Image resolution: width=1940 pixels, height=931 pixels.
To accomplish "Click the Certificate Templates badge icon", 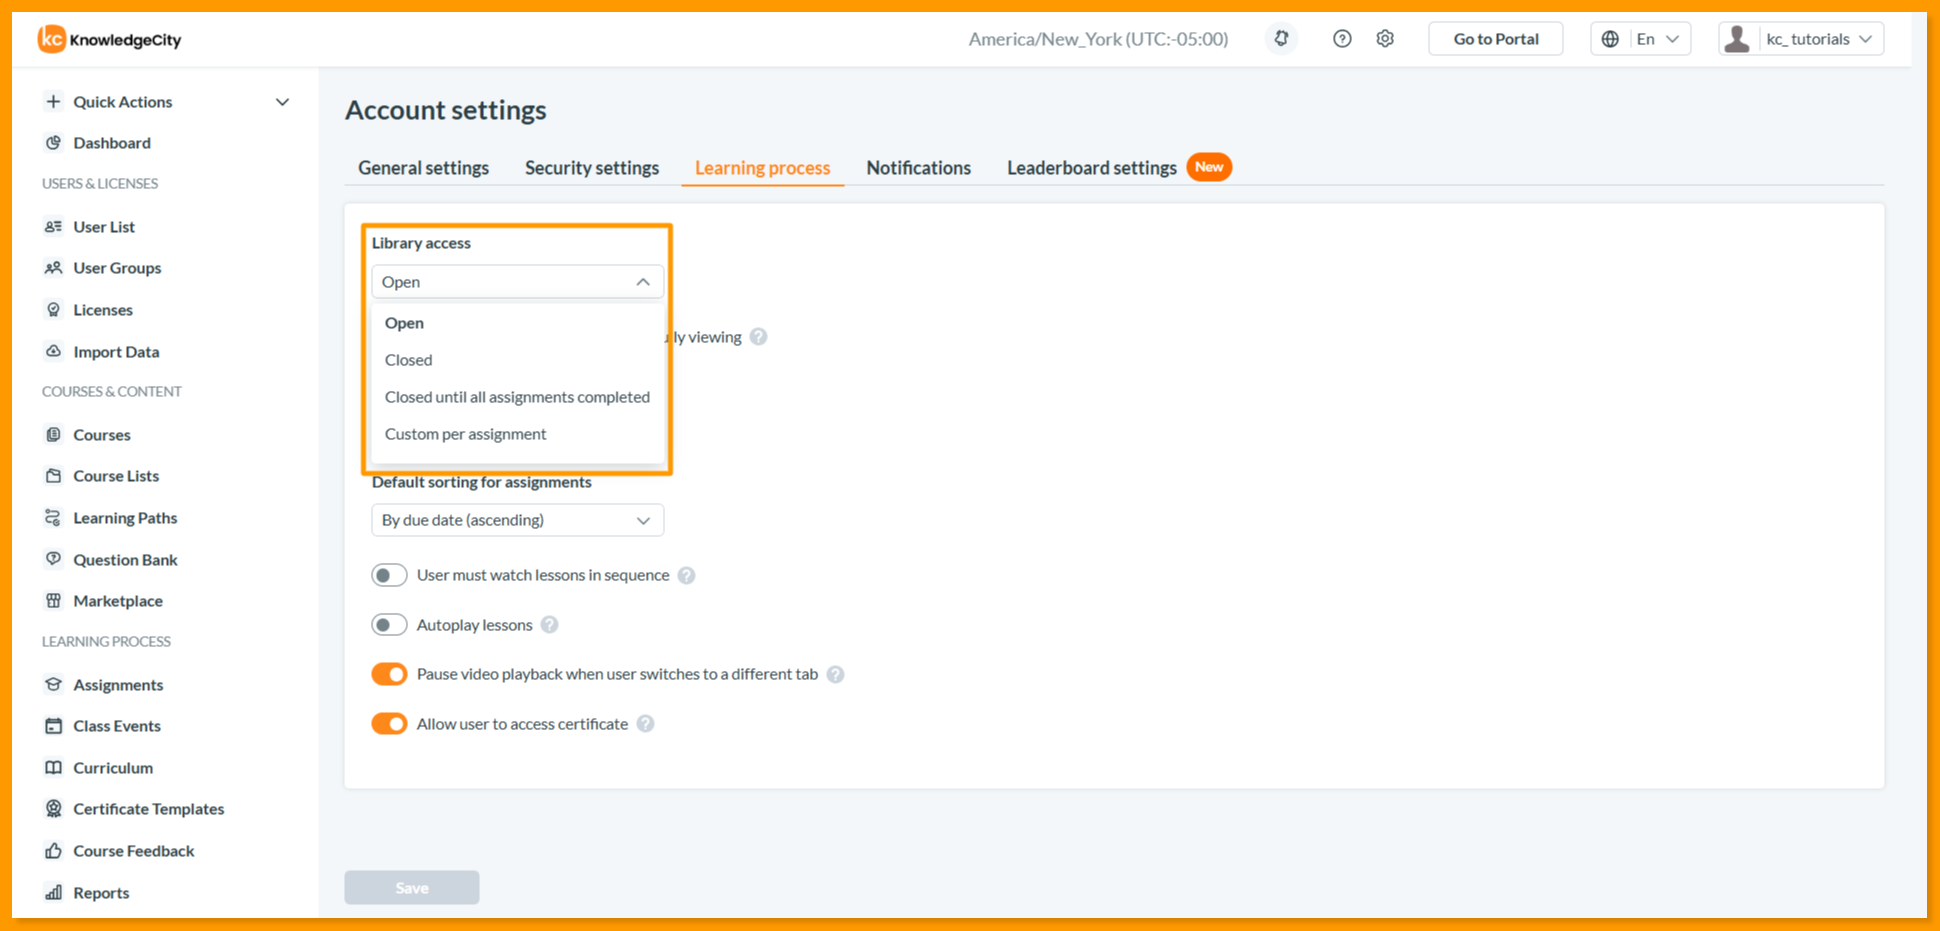I will 54,809.
